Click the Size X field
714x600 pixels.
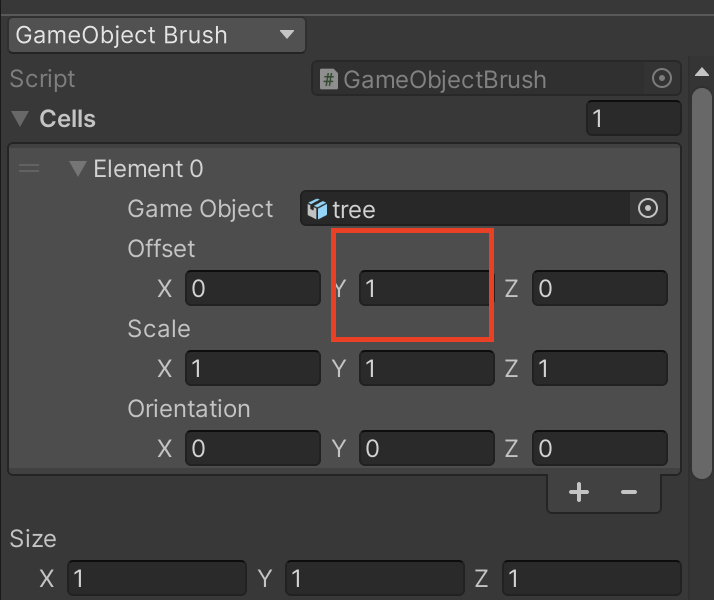(x=156, y=578)
